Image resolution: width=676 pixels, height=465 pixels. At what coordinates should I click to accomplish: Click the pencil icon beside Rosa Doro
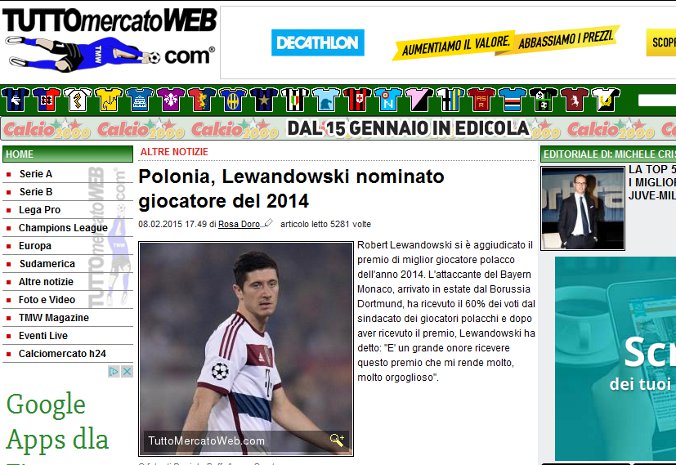[x=268, y=223]
